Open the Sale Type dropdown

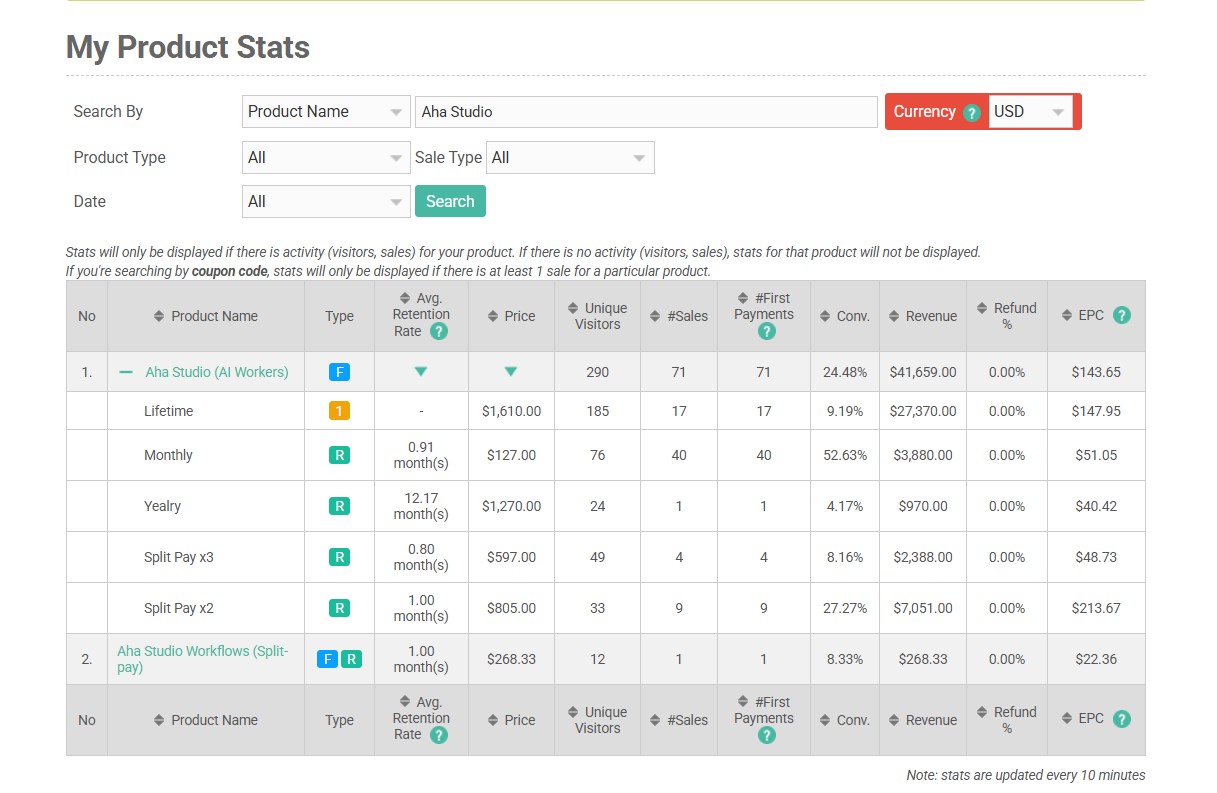point(570,158)
